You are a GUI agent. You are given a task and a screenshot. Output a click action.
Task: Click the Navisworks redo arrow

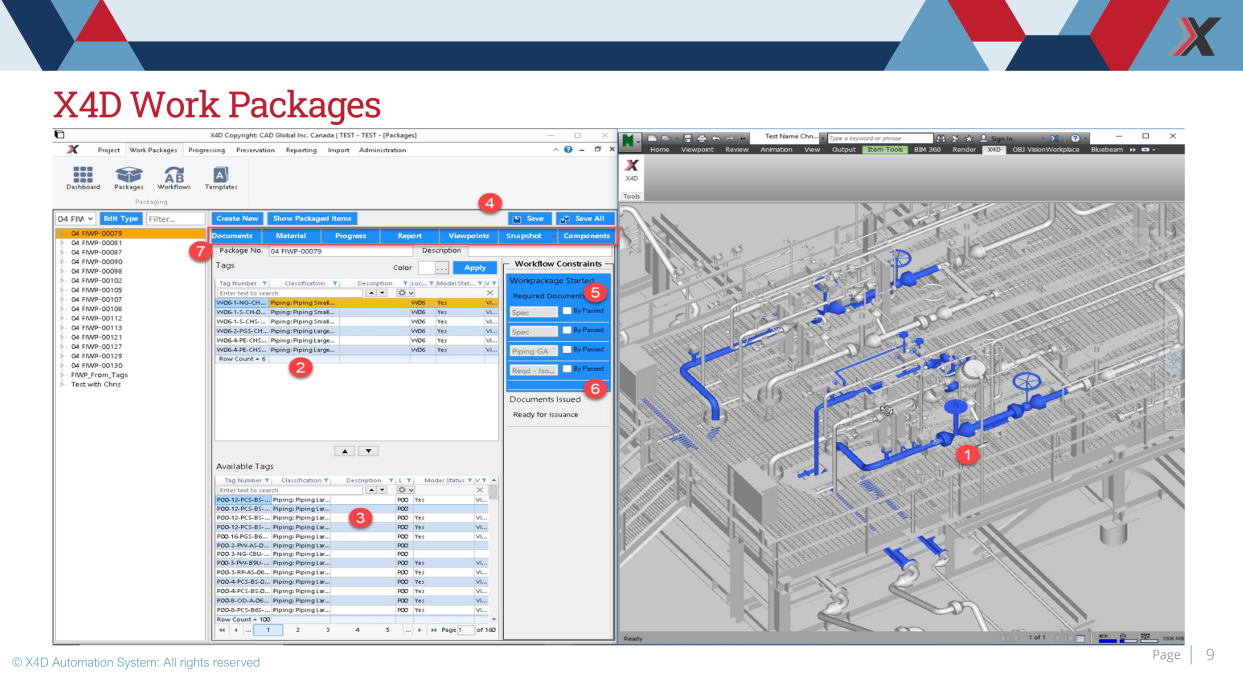point(729,138)
